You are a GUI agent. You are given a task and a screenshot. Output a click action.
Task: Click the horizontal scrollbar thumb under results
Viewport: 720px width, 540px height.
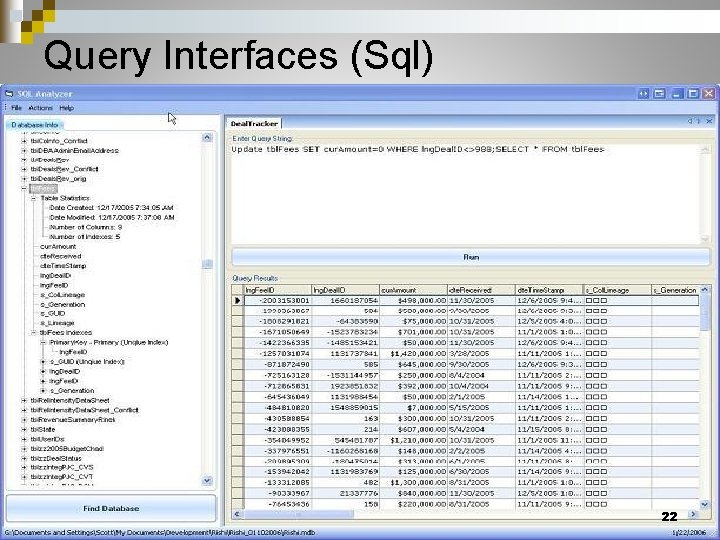tap(298, 514)
